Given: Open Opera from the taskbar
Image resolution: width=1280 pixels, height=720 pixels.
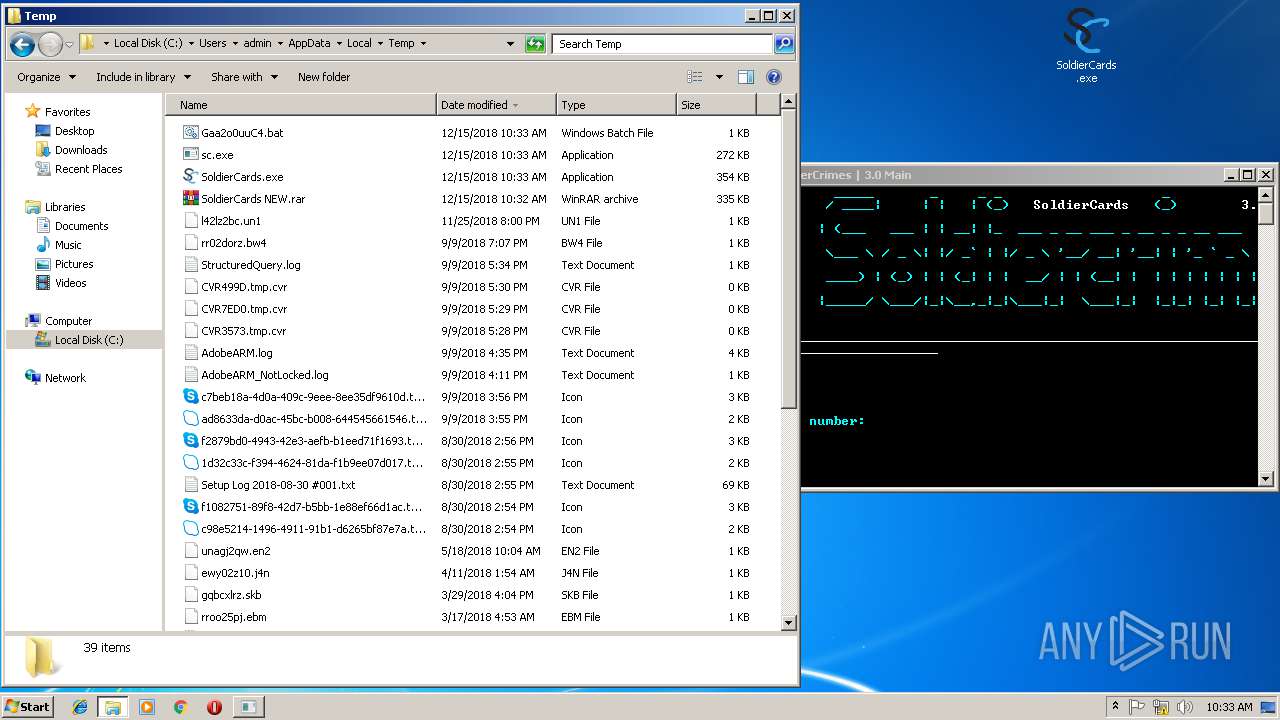Looking at the screenshot, I should click(214, 707).
